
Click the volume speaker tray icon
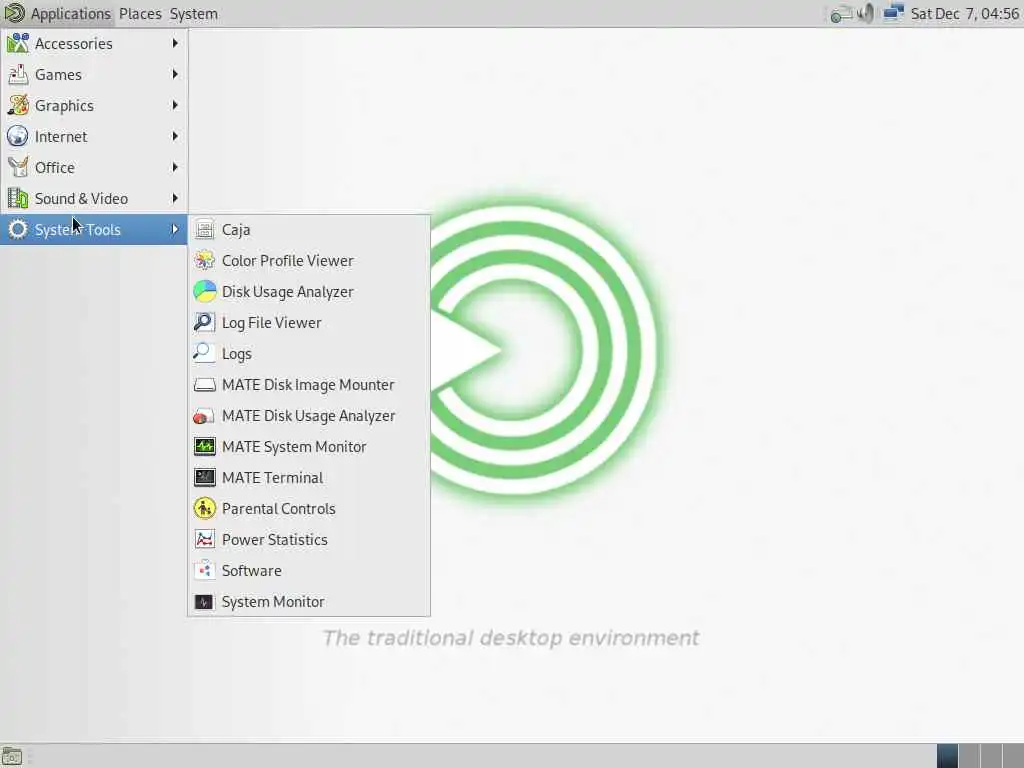[x=866, y=13]
